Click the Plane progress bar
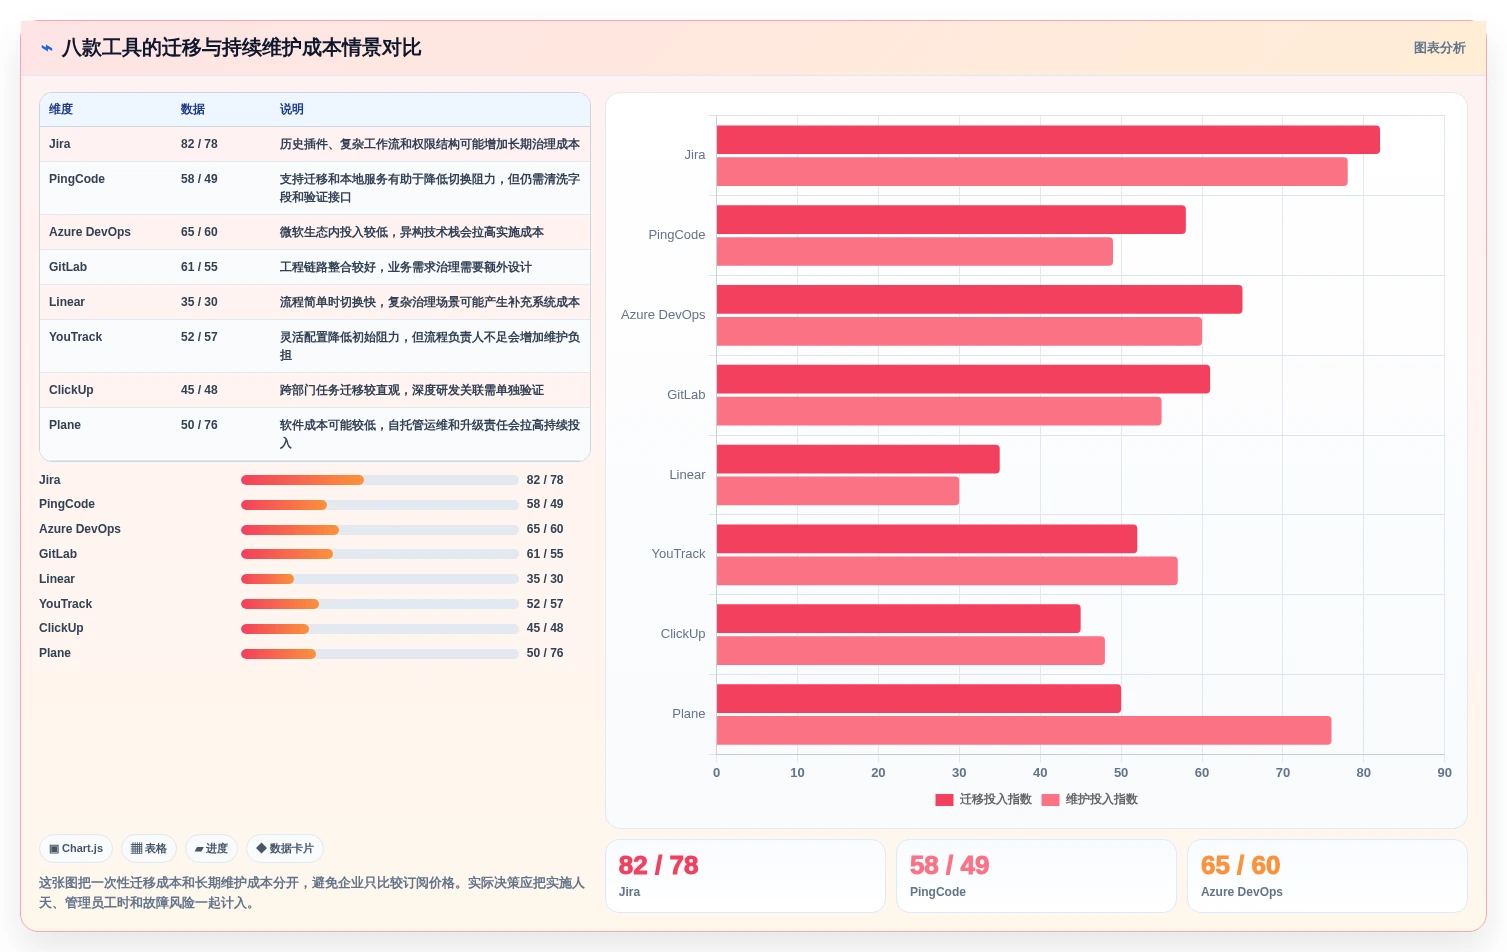 pos(380,654)
